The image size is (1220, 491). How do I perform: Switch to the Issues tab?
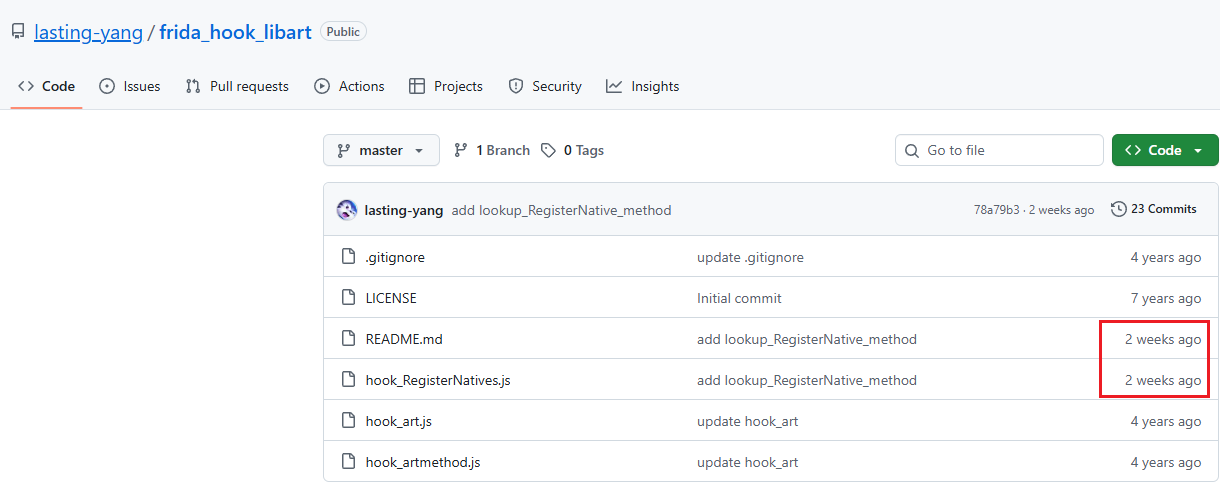coord(130,86)
